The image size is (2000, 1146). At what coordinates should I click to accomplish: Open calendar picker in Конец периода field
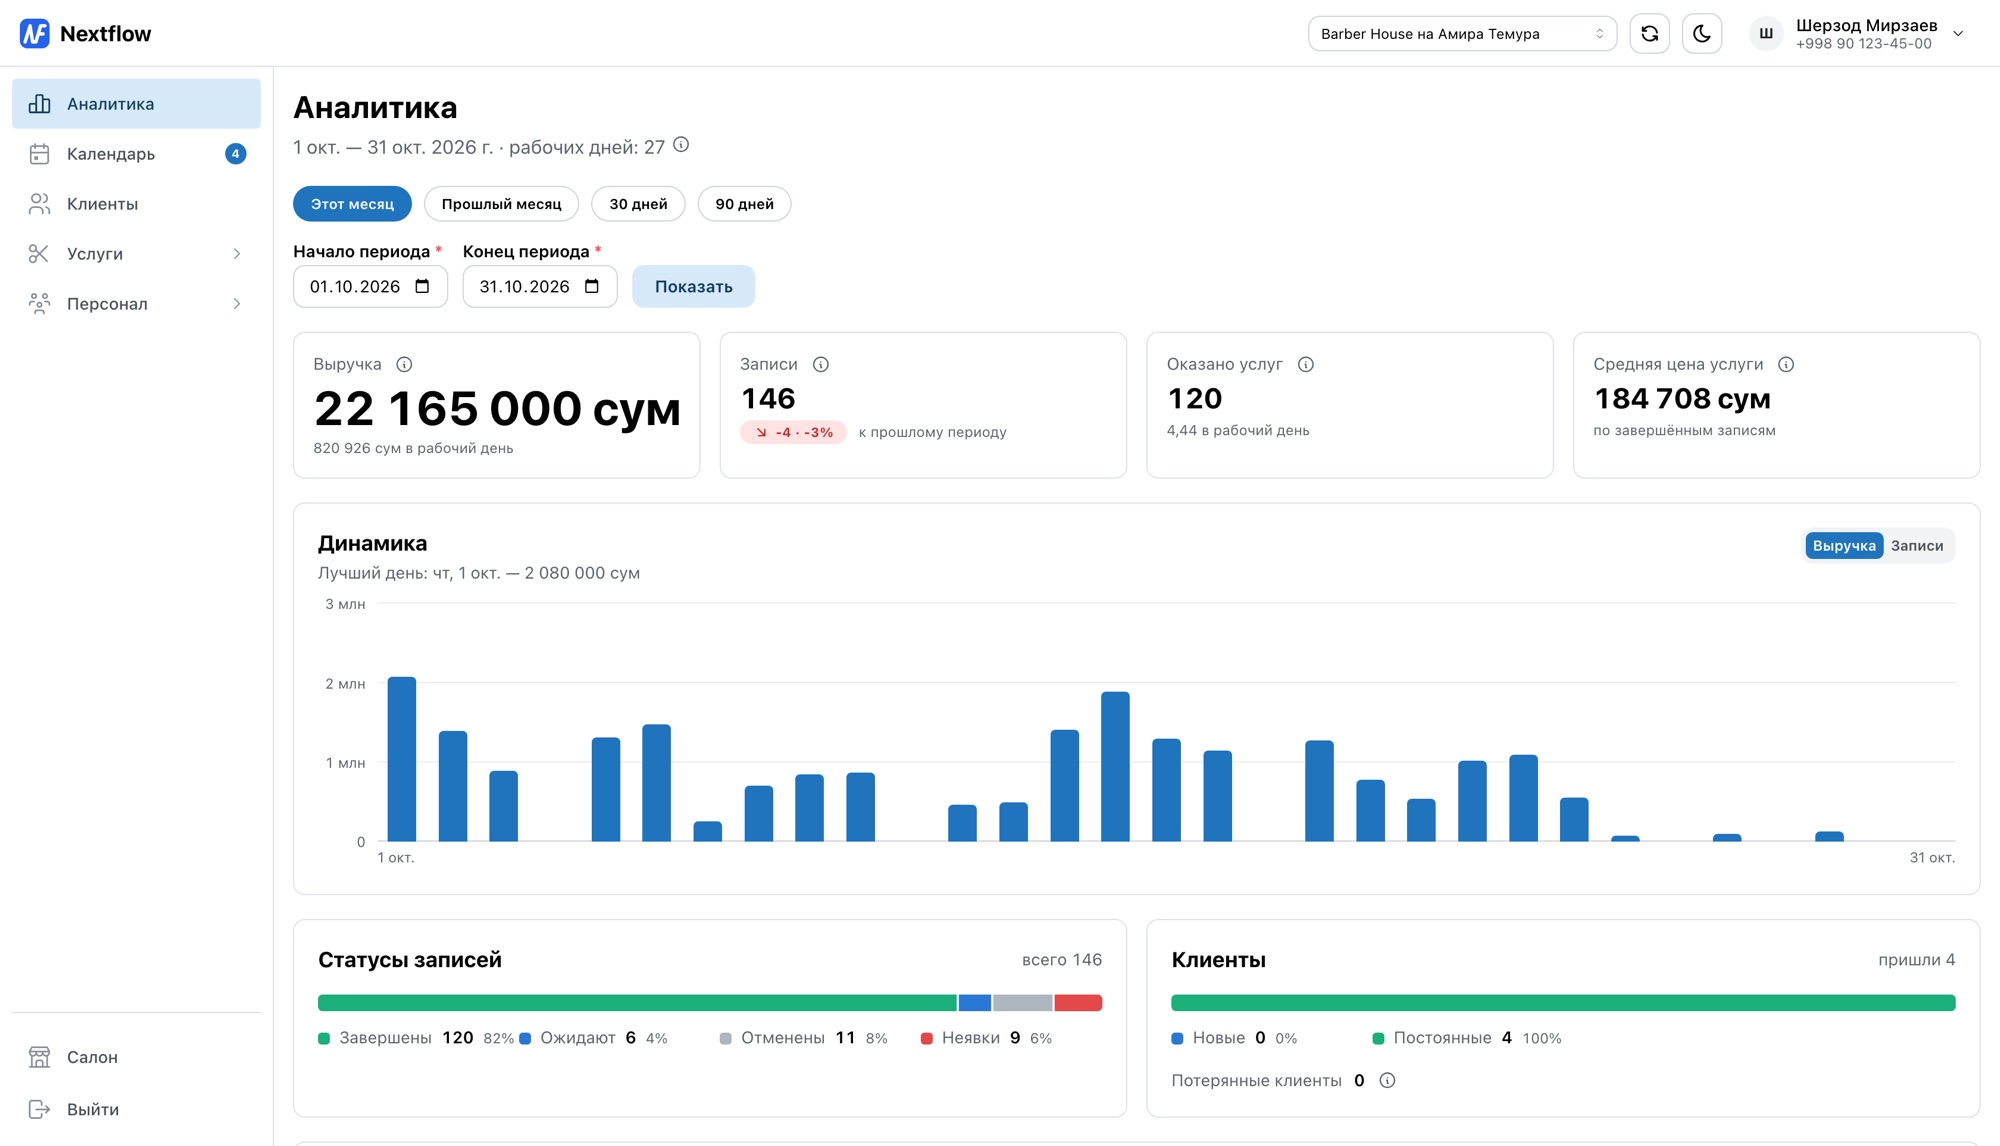(592, 286)
